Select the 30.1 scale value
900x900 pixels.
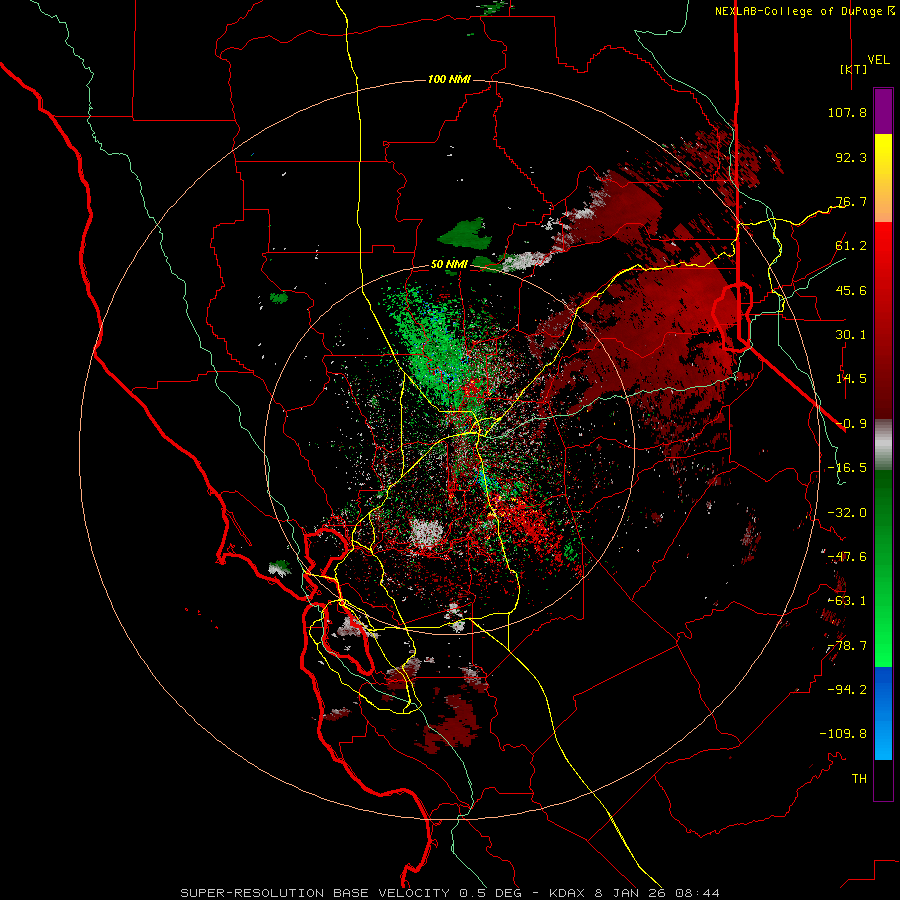[x=851, y=335]
